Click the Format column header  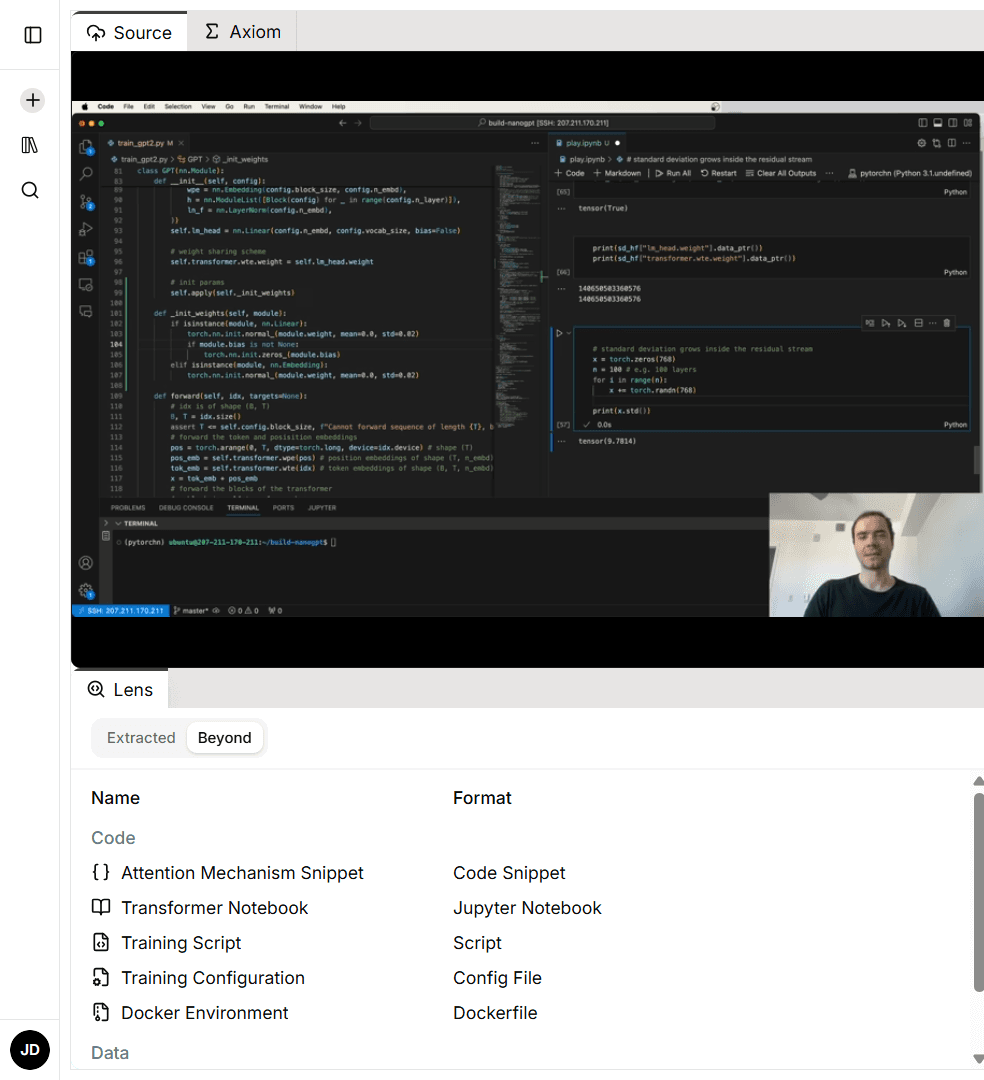click(482, 798)
